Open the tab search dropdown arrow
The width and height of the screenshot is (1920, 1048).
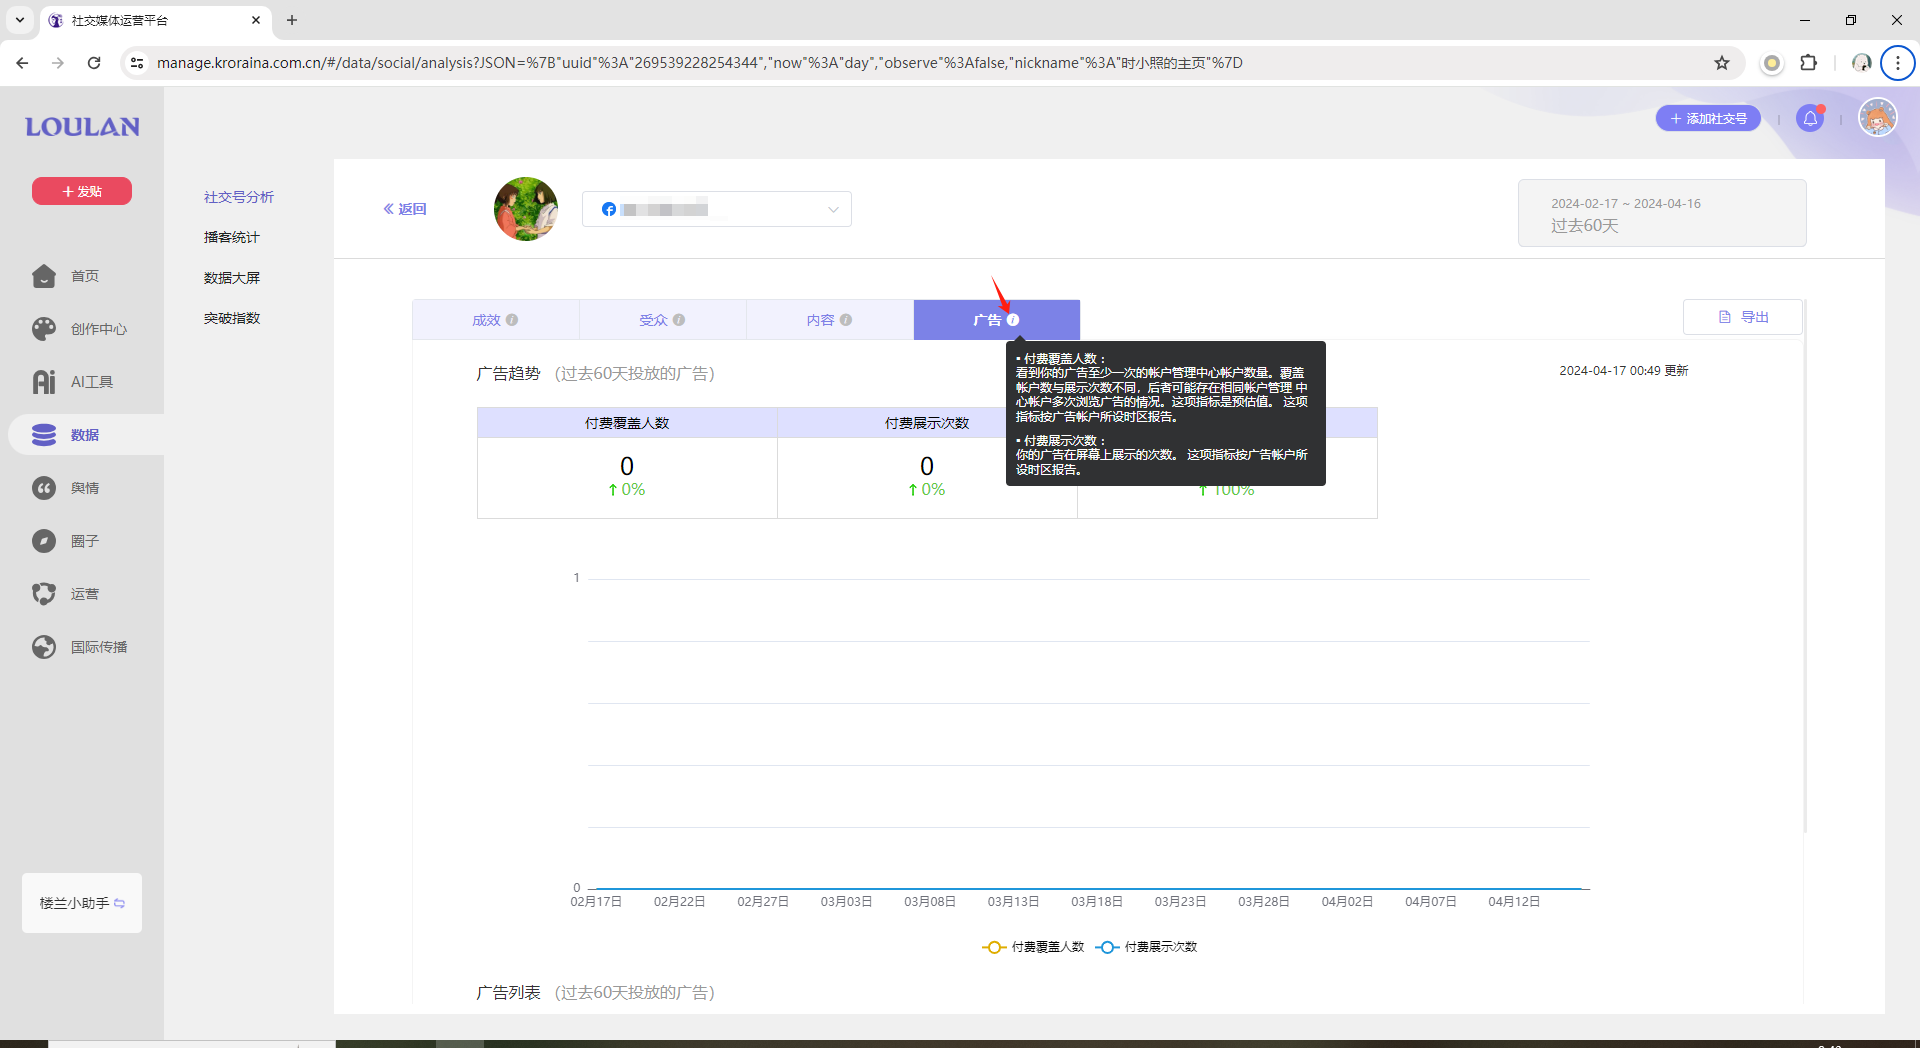point(19,20)
